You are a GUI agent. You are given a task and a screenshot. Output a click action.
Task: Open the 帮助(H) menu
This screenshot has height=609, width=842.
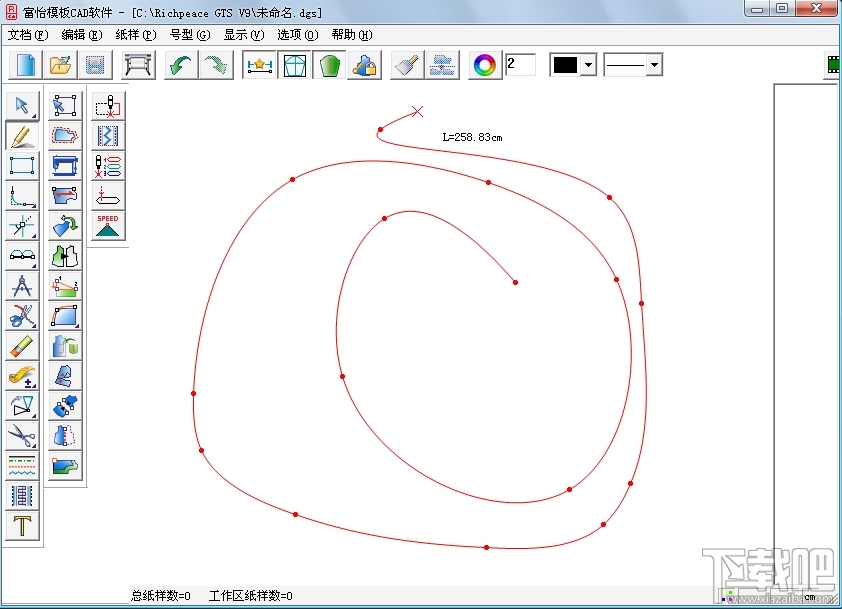(x=352, y=35)
